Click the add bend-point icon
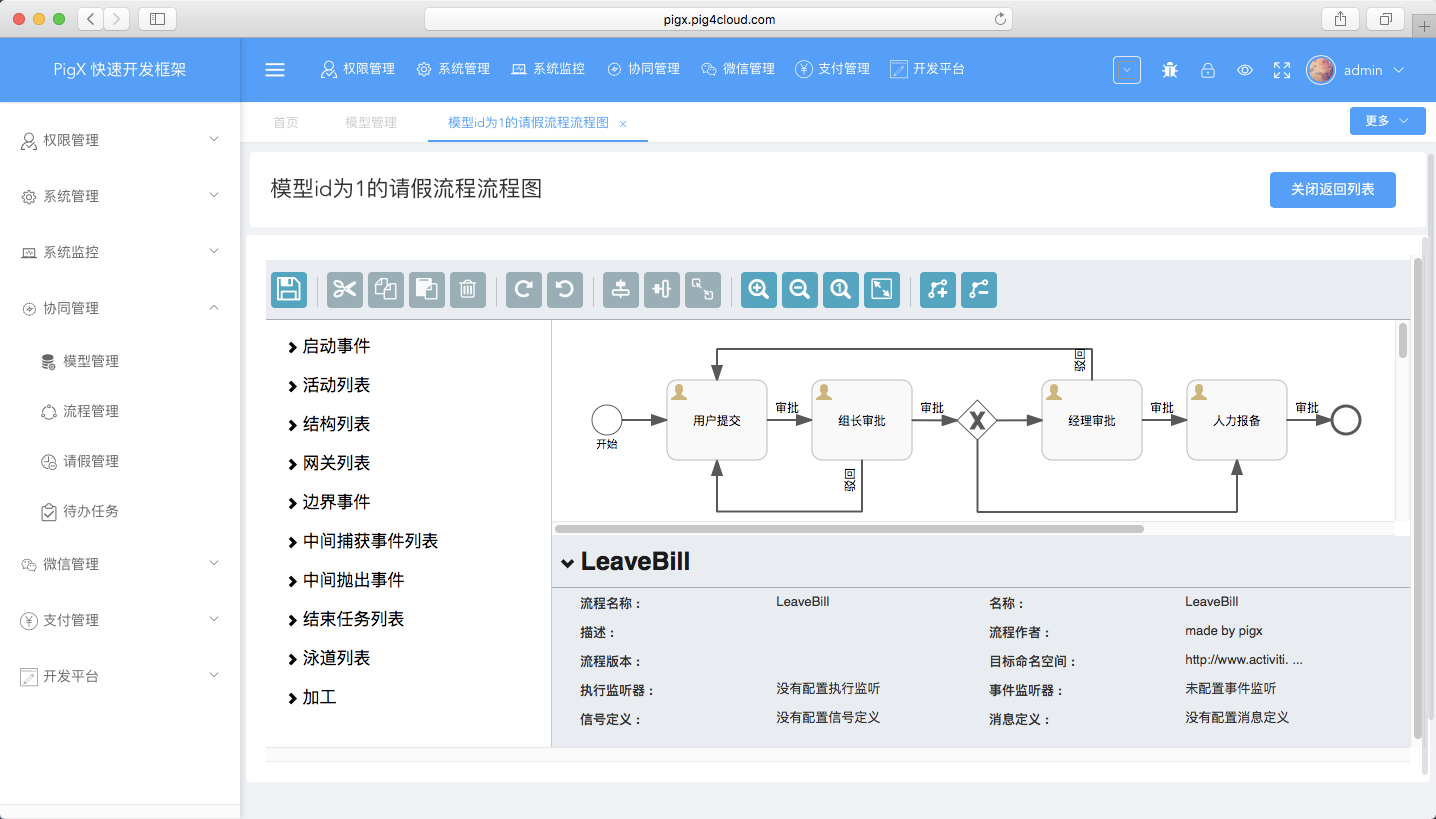Image resolution: width=1436 pixels, height=819 pixels. pos(938,290)
